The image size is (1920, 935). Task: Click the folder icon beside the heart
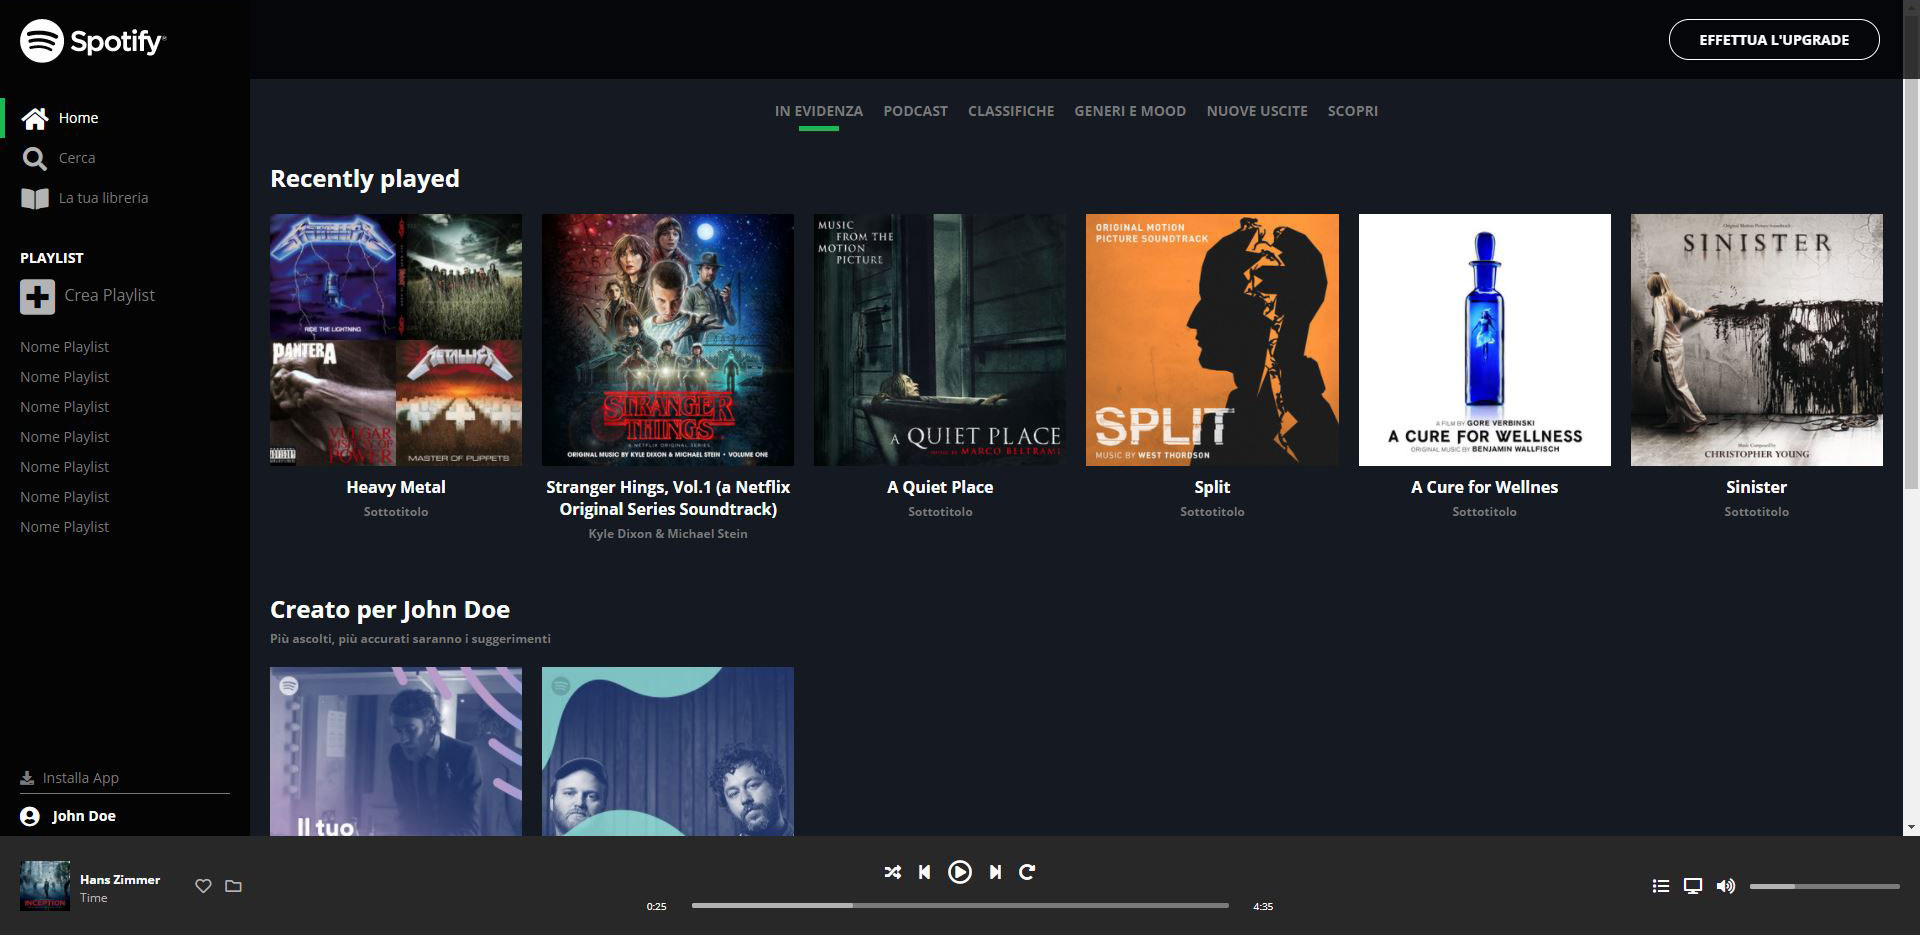233,886
